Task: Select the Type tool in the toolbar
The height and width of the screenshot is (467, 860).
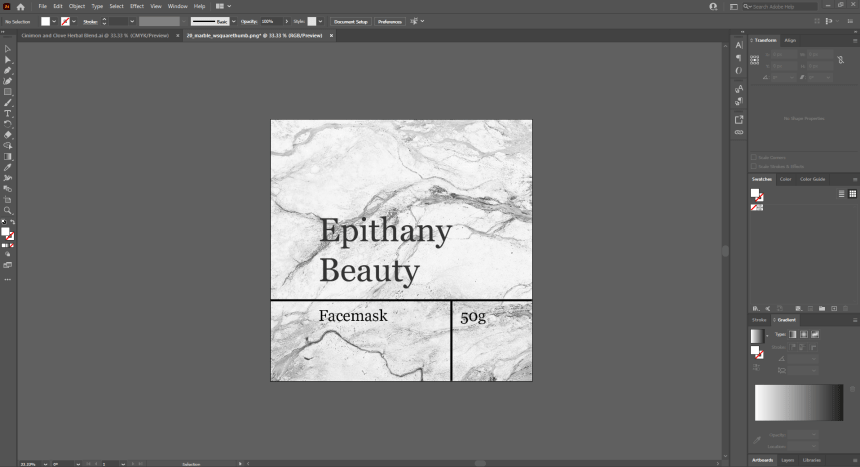Action: 8,113
